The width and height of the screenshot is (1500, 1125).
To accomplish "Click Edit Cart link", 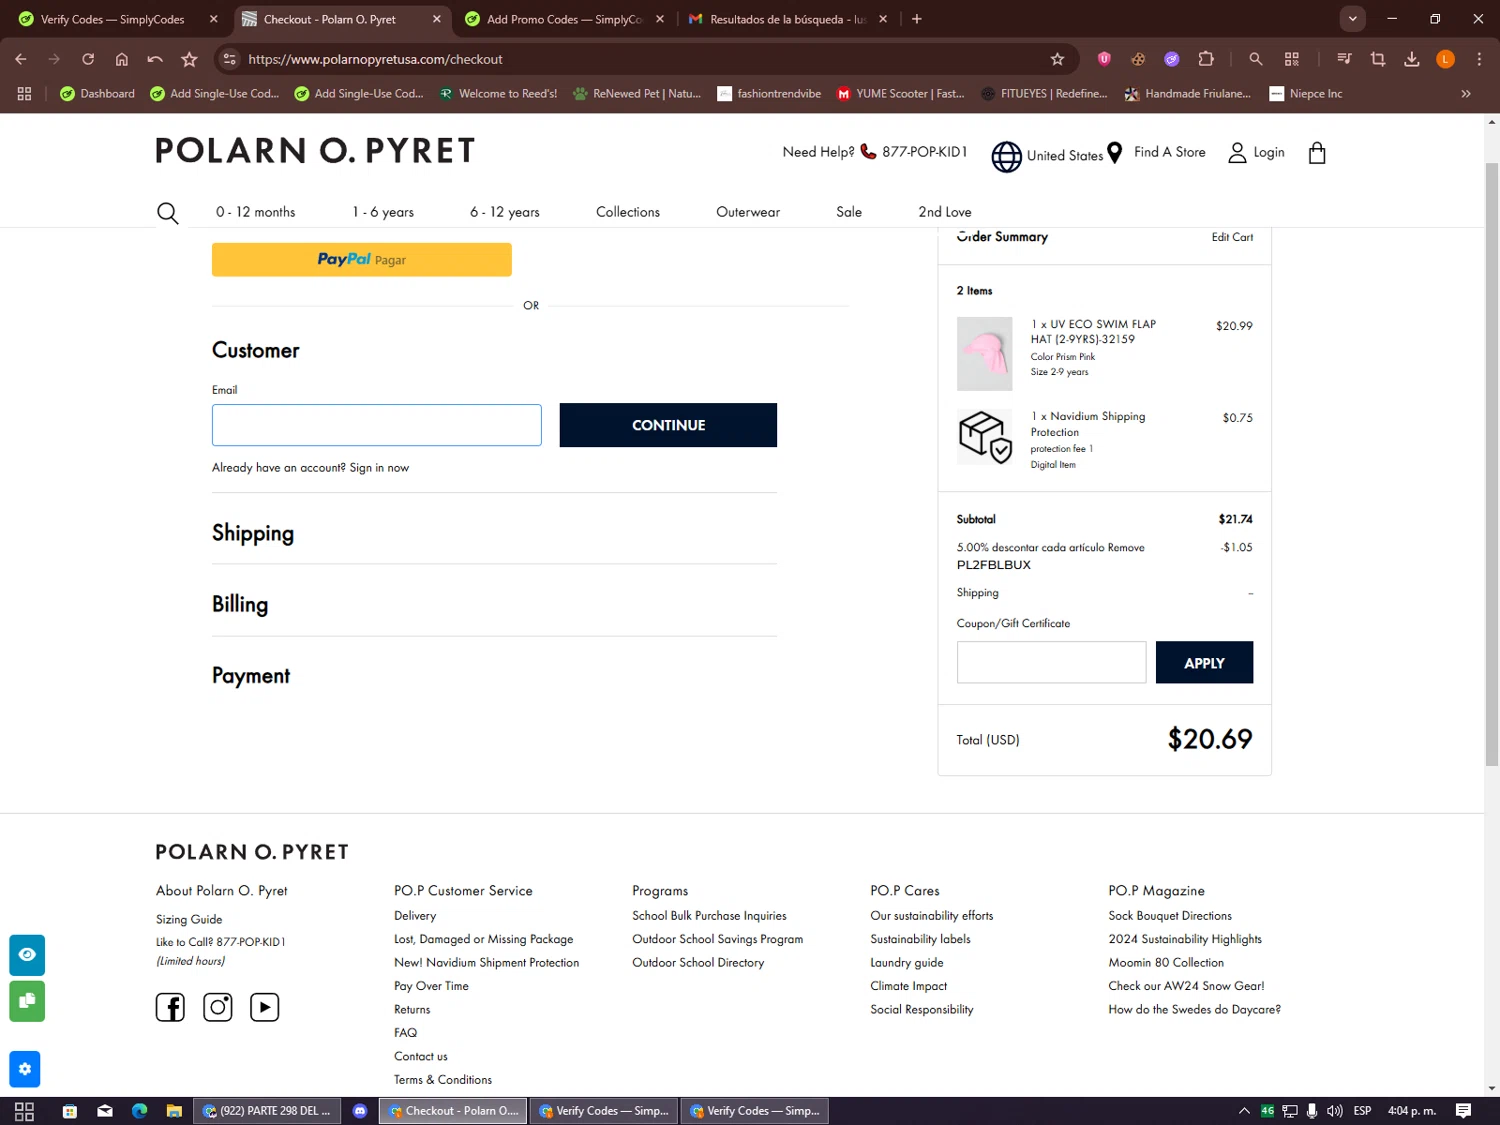I will [1232, 237].
